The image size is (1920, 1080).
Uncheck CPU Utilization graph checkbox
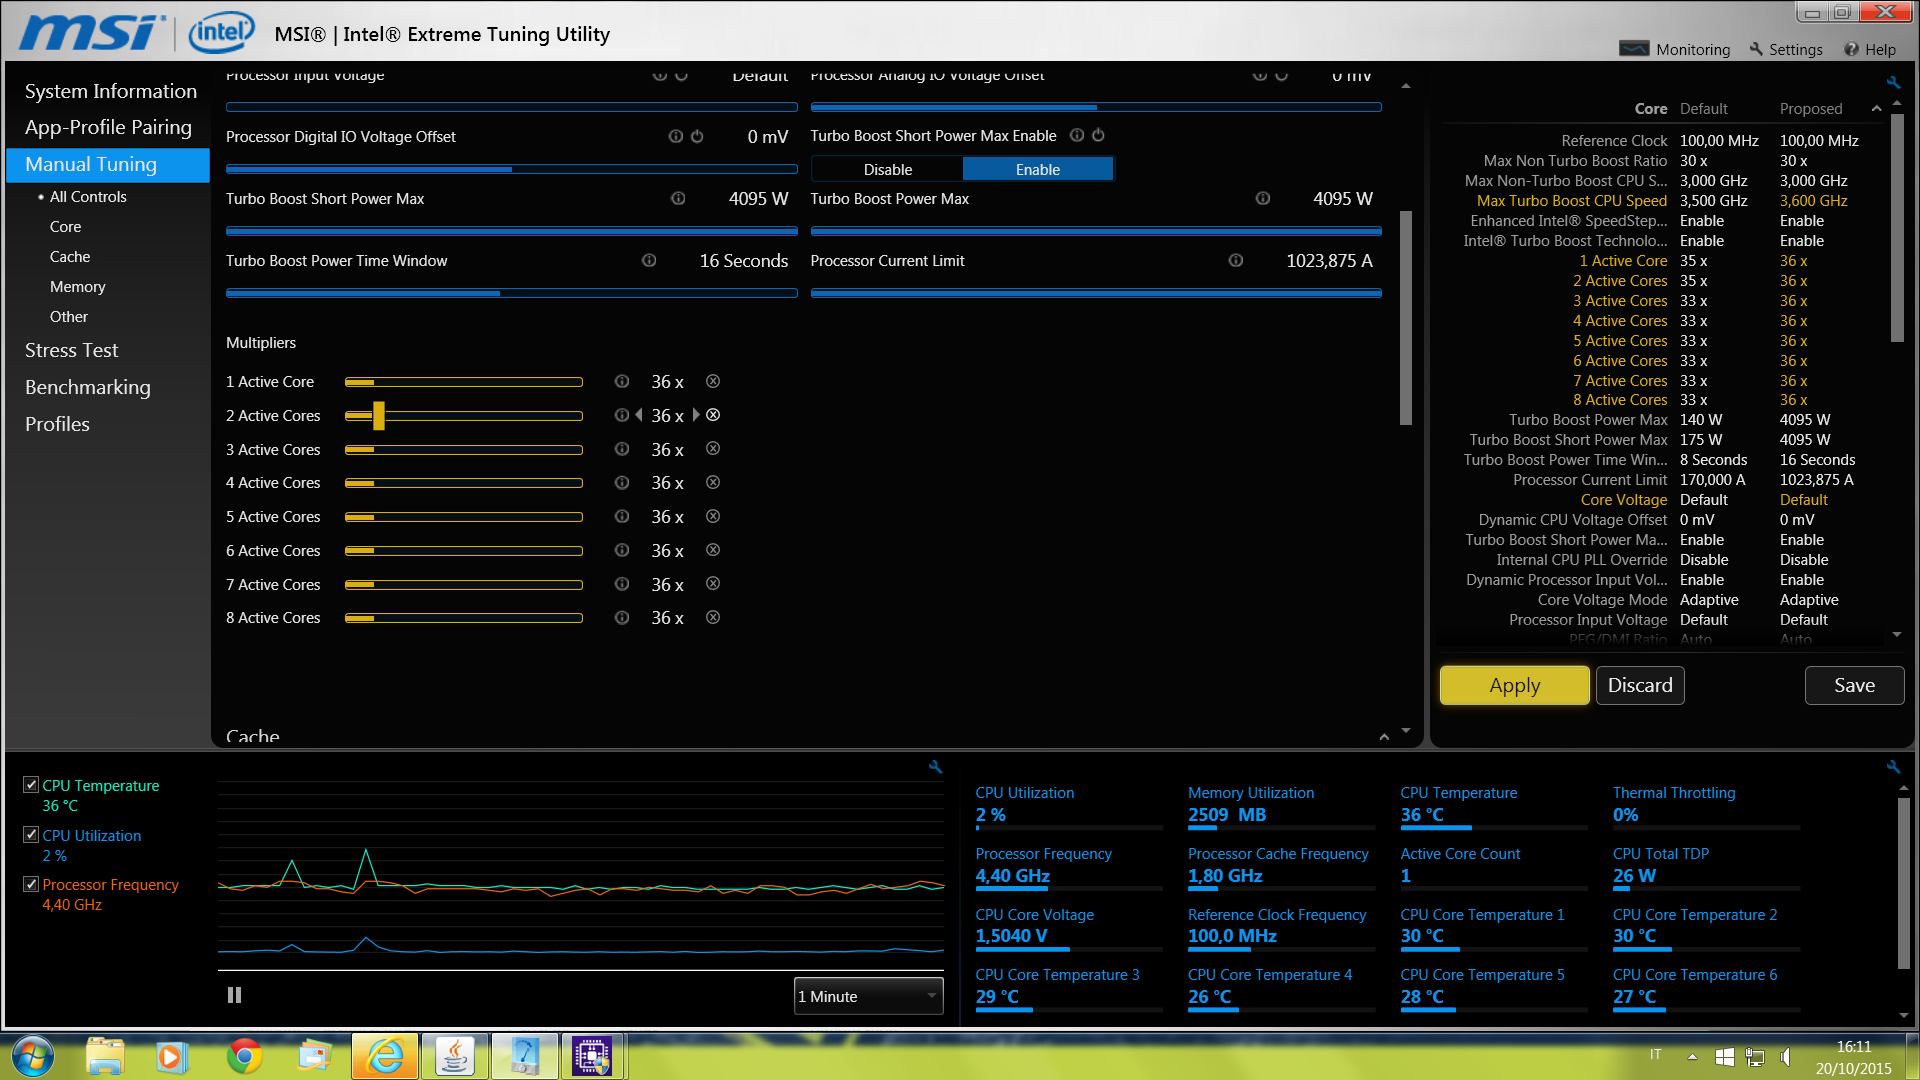pyautogui.click(x=31, y=835)
